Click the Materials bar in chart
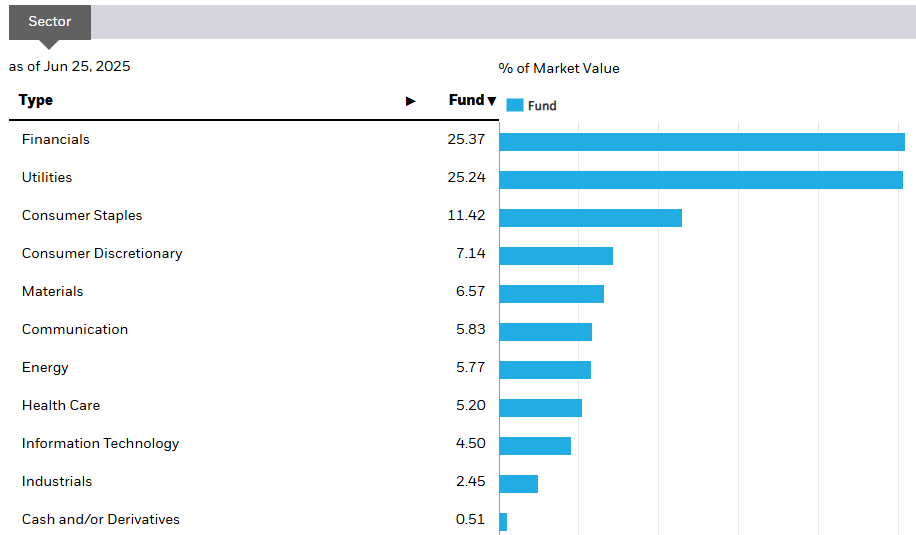 coord(551,294)
